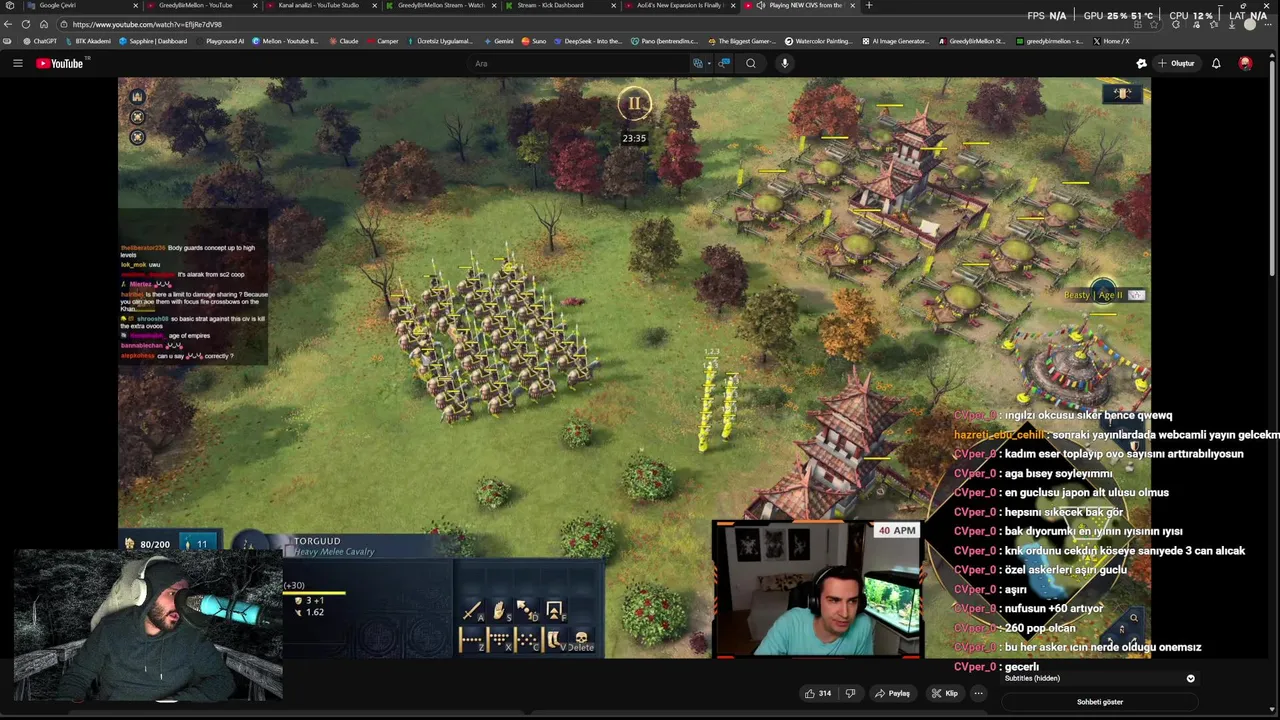Open the 'Home / X' bookmark
The width and height of the screenshot is (1280, 720).
click(1111, 41)
